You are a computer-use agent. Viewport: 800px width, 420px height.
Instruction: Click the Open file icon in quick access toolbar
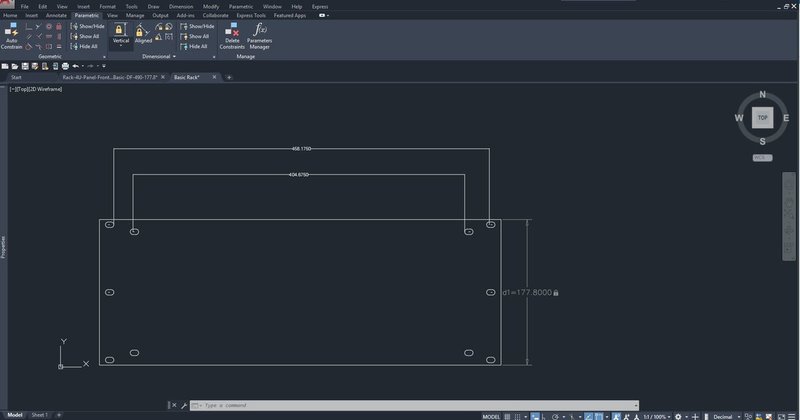(15, 66)
